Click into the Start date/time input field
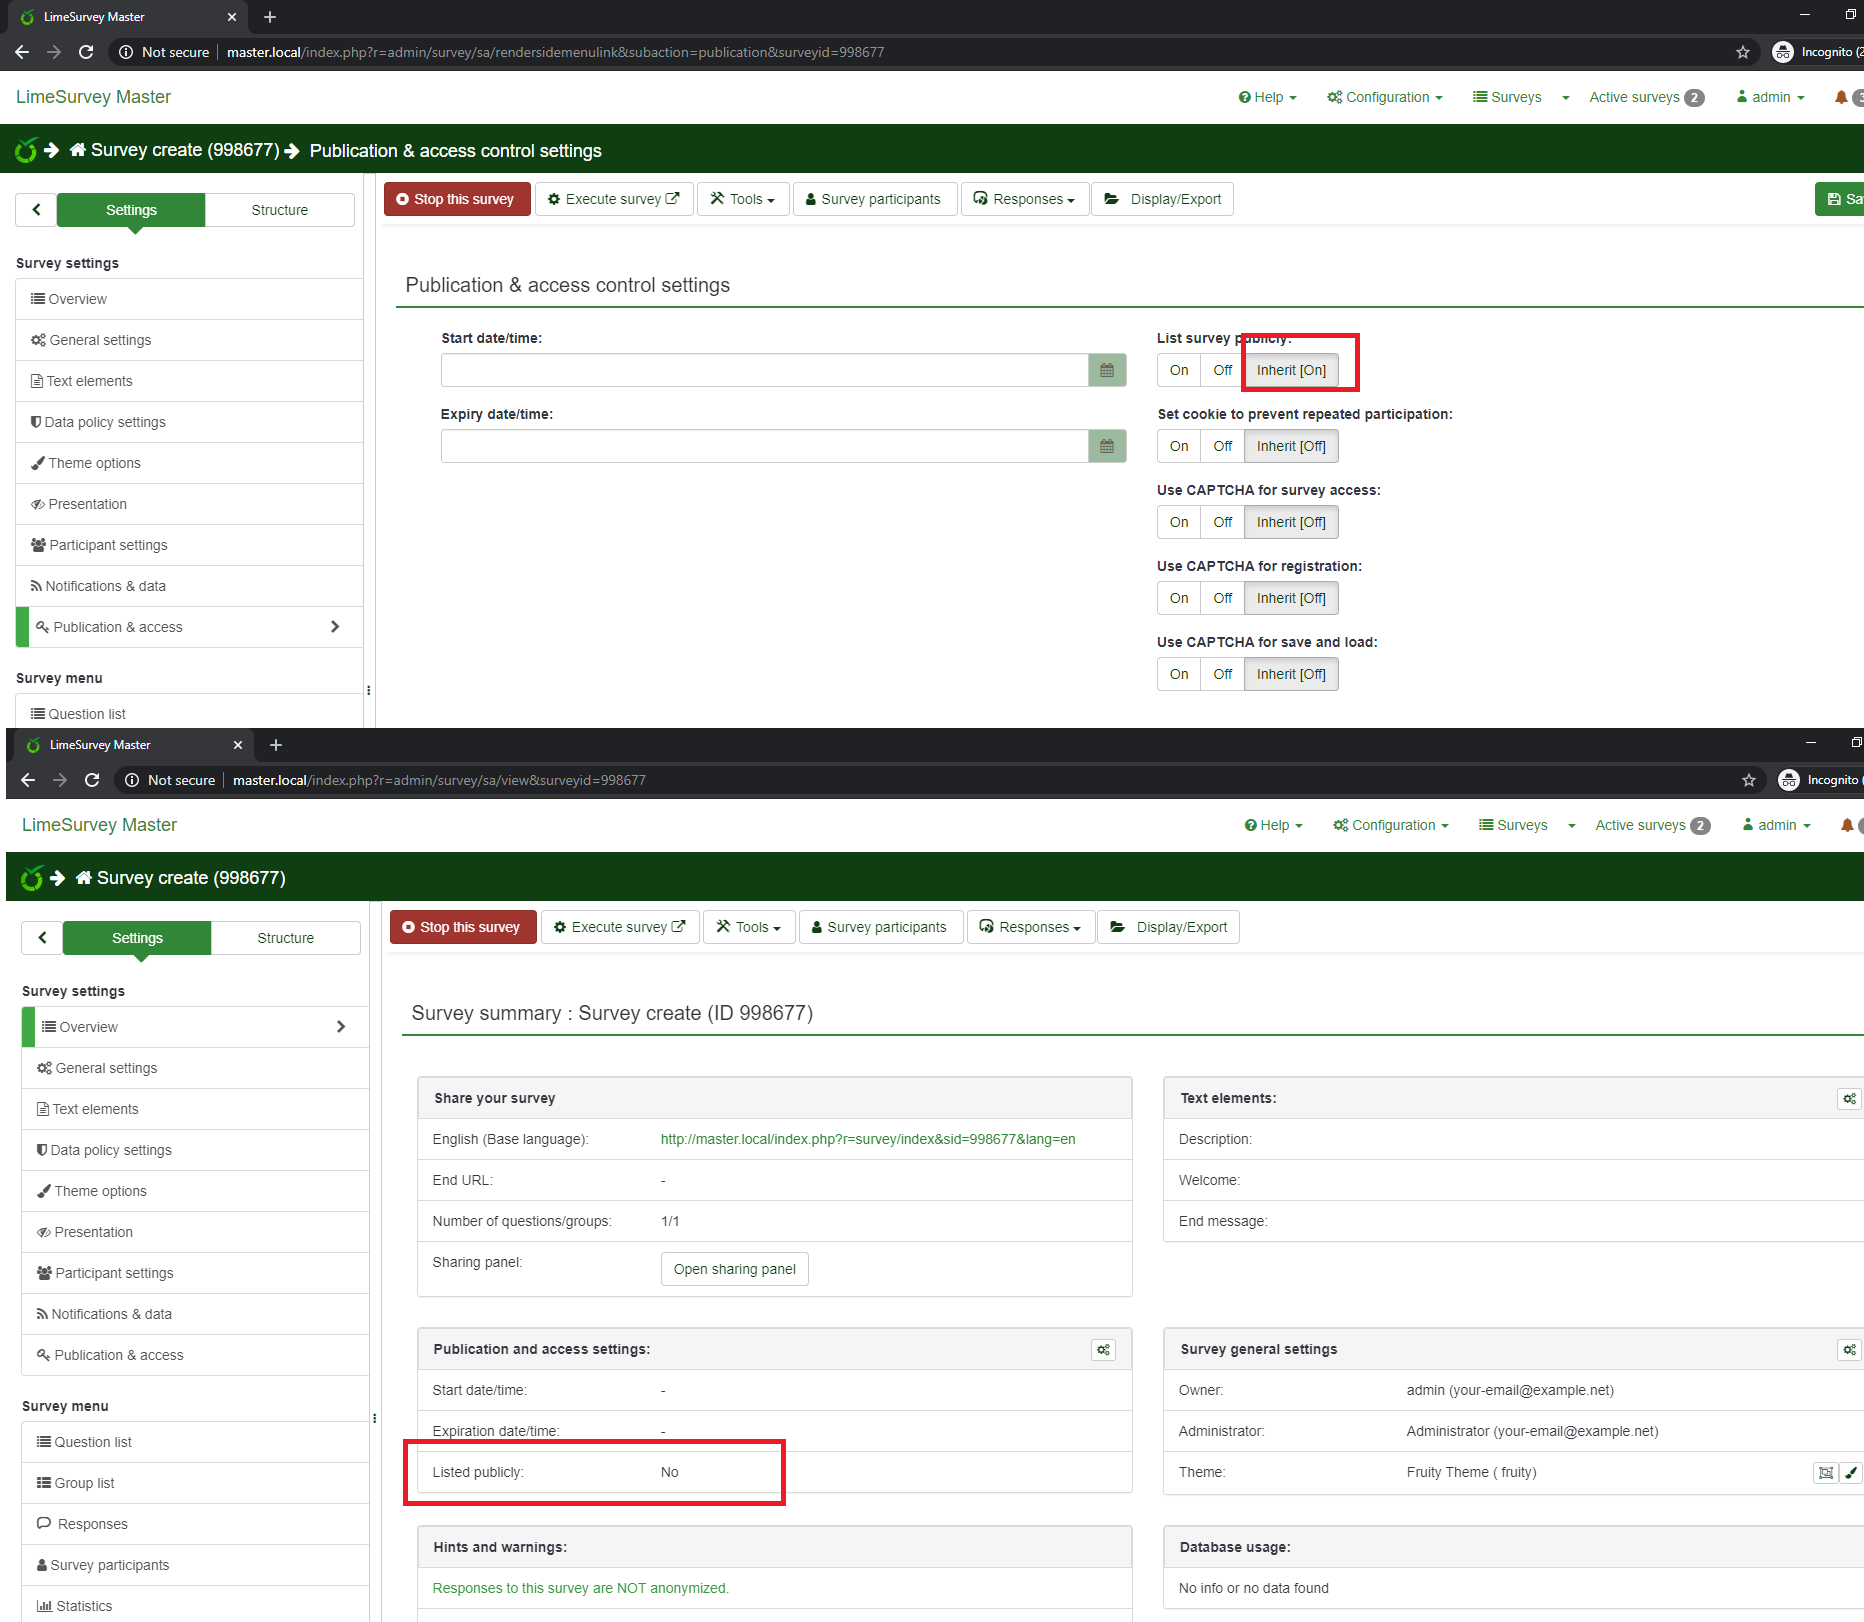 [x=764, y=370]
